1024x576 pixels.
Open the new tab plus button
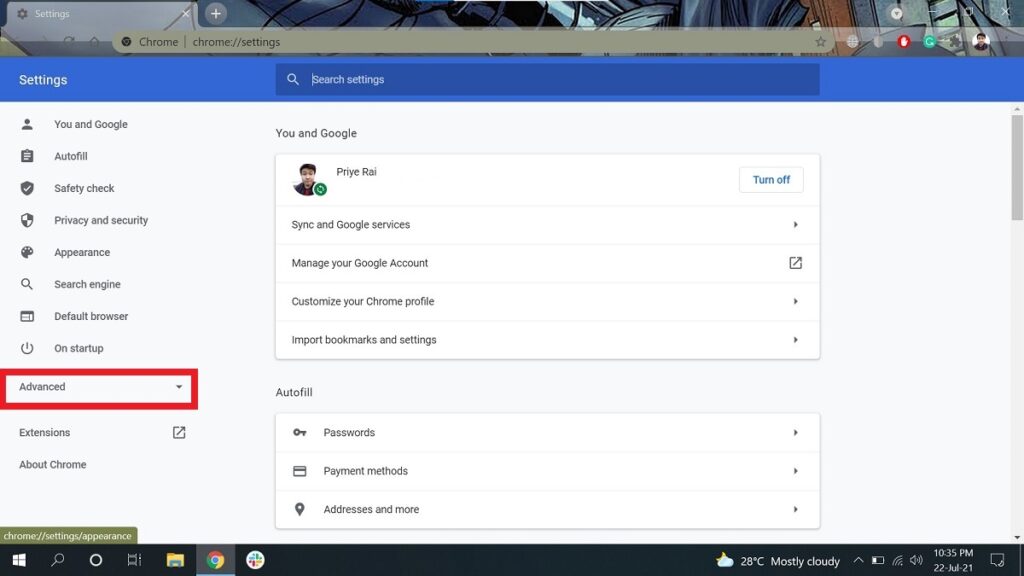(216, 14)
